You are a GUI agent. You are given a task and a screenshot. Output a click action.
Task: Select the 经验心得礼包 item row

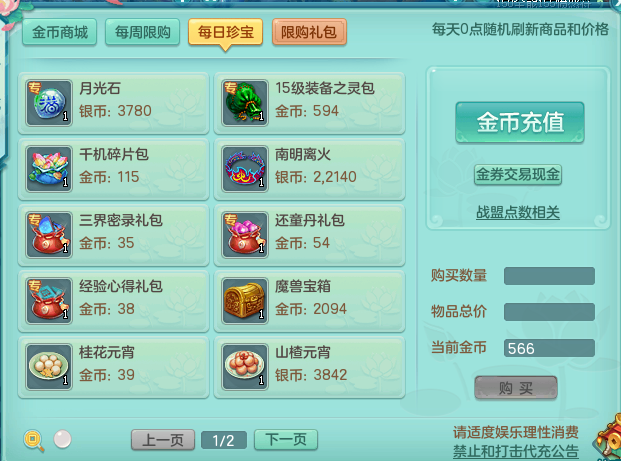coord(113,301)
